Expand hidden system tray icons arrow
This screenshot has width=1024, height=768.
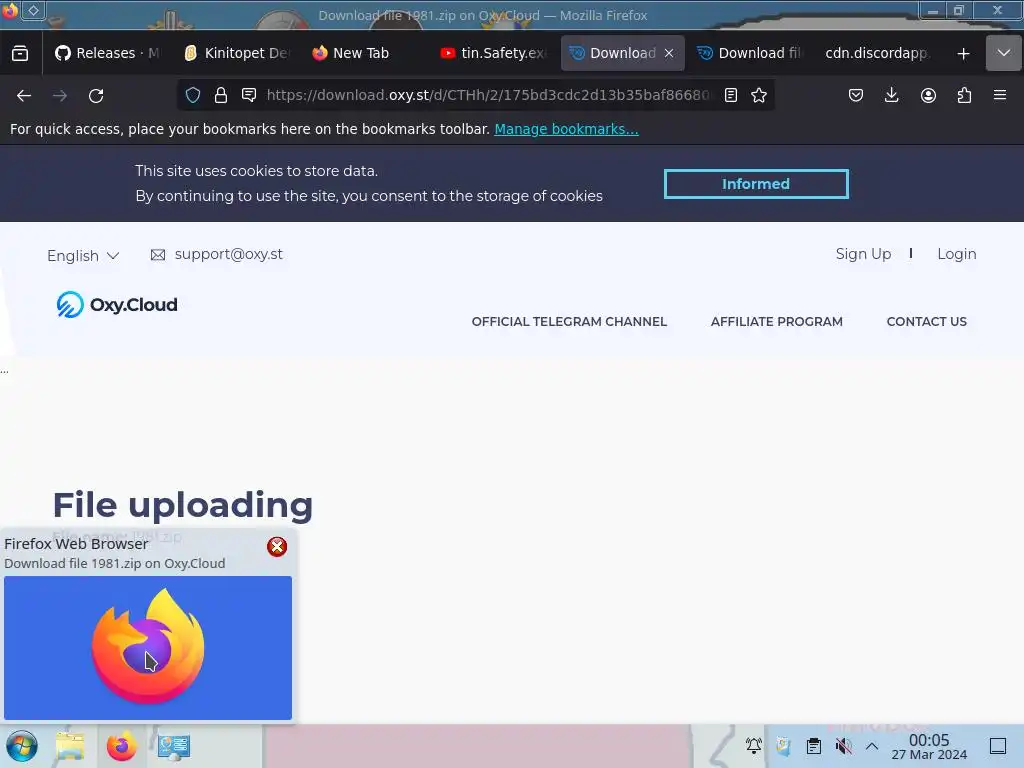tap(872, 746)
